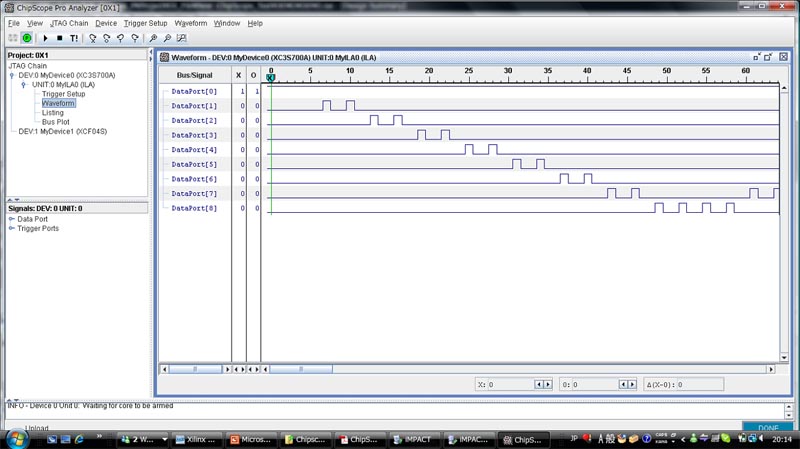800x449 pixels.
Task: Click the third cursor-marker icon in toolbar
Action: pos(121,38)
